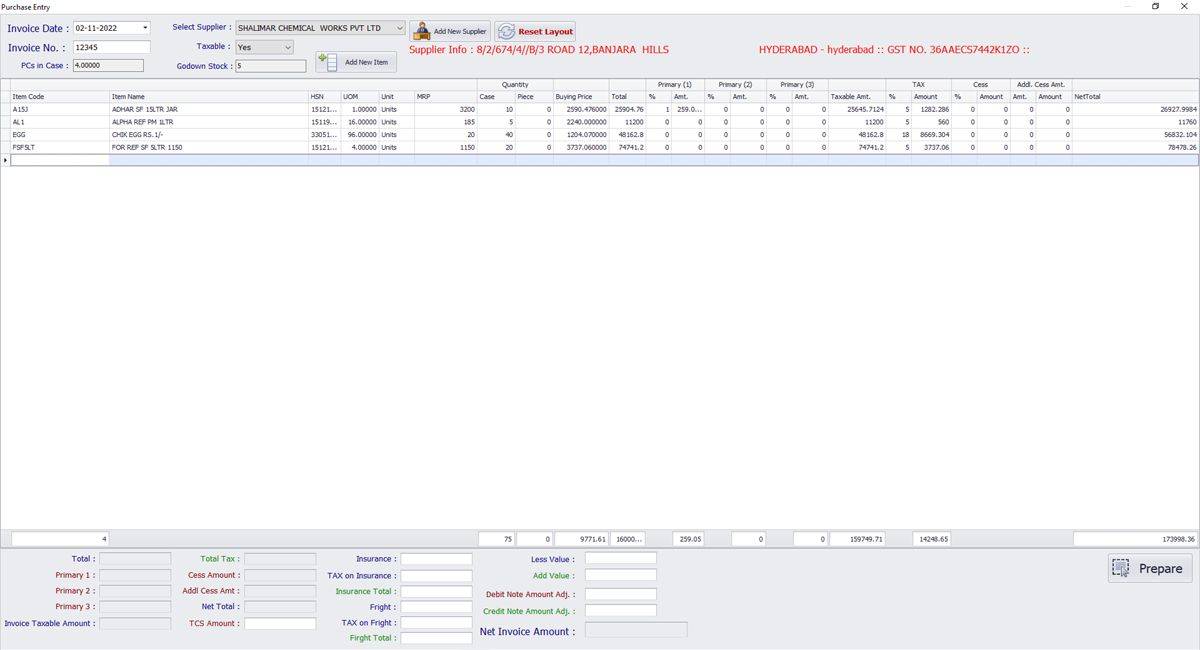This screenshot has height=650, width=1200.
Task: Click the Reset Layout refresh icon
Action: [506, 31]
